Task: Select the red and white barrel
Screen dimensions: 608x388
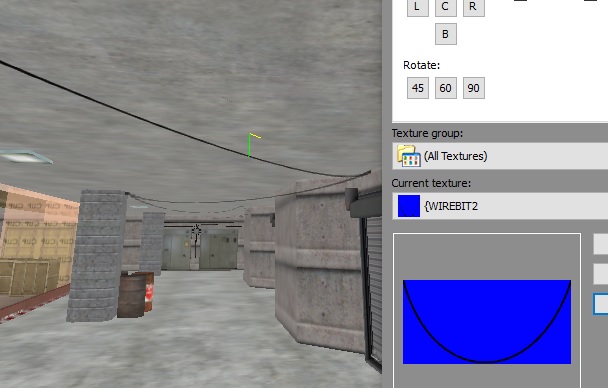Action: tap(149, 291)
